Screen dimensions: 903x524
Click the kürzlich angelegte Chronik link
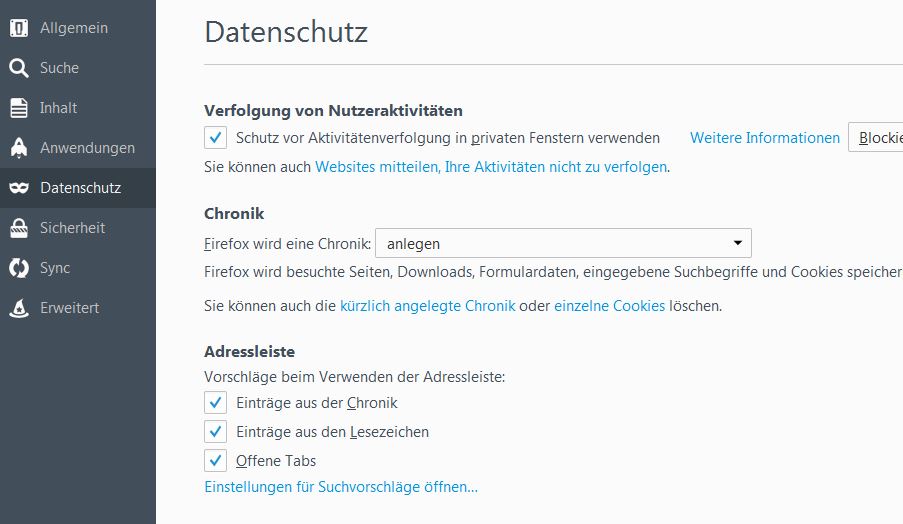[x=427, y=306]
